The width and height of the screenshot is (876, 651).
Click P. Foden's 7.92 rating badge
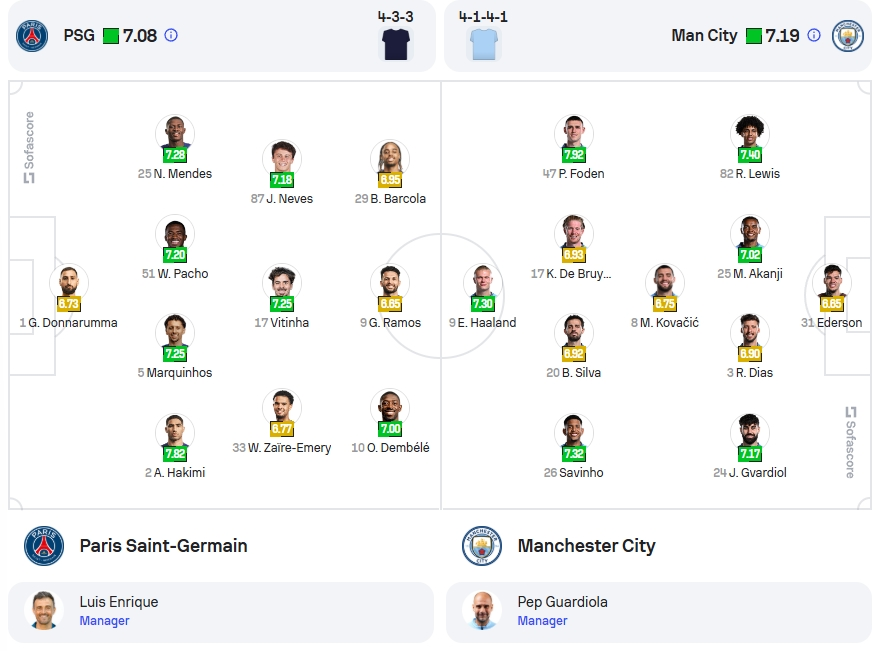[574, 155]
